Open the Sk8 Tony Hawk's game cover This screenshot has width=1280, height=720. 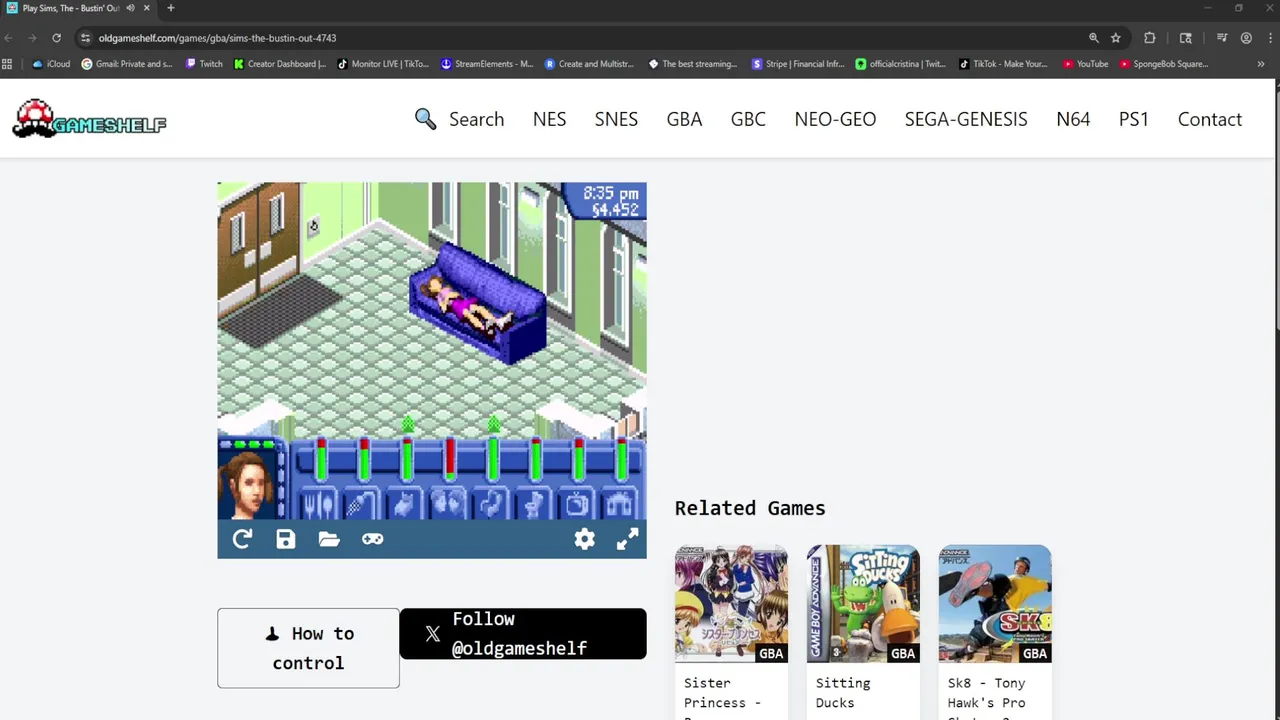[x=995, y=603]
